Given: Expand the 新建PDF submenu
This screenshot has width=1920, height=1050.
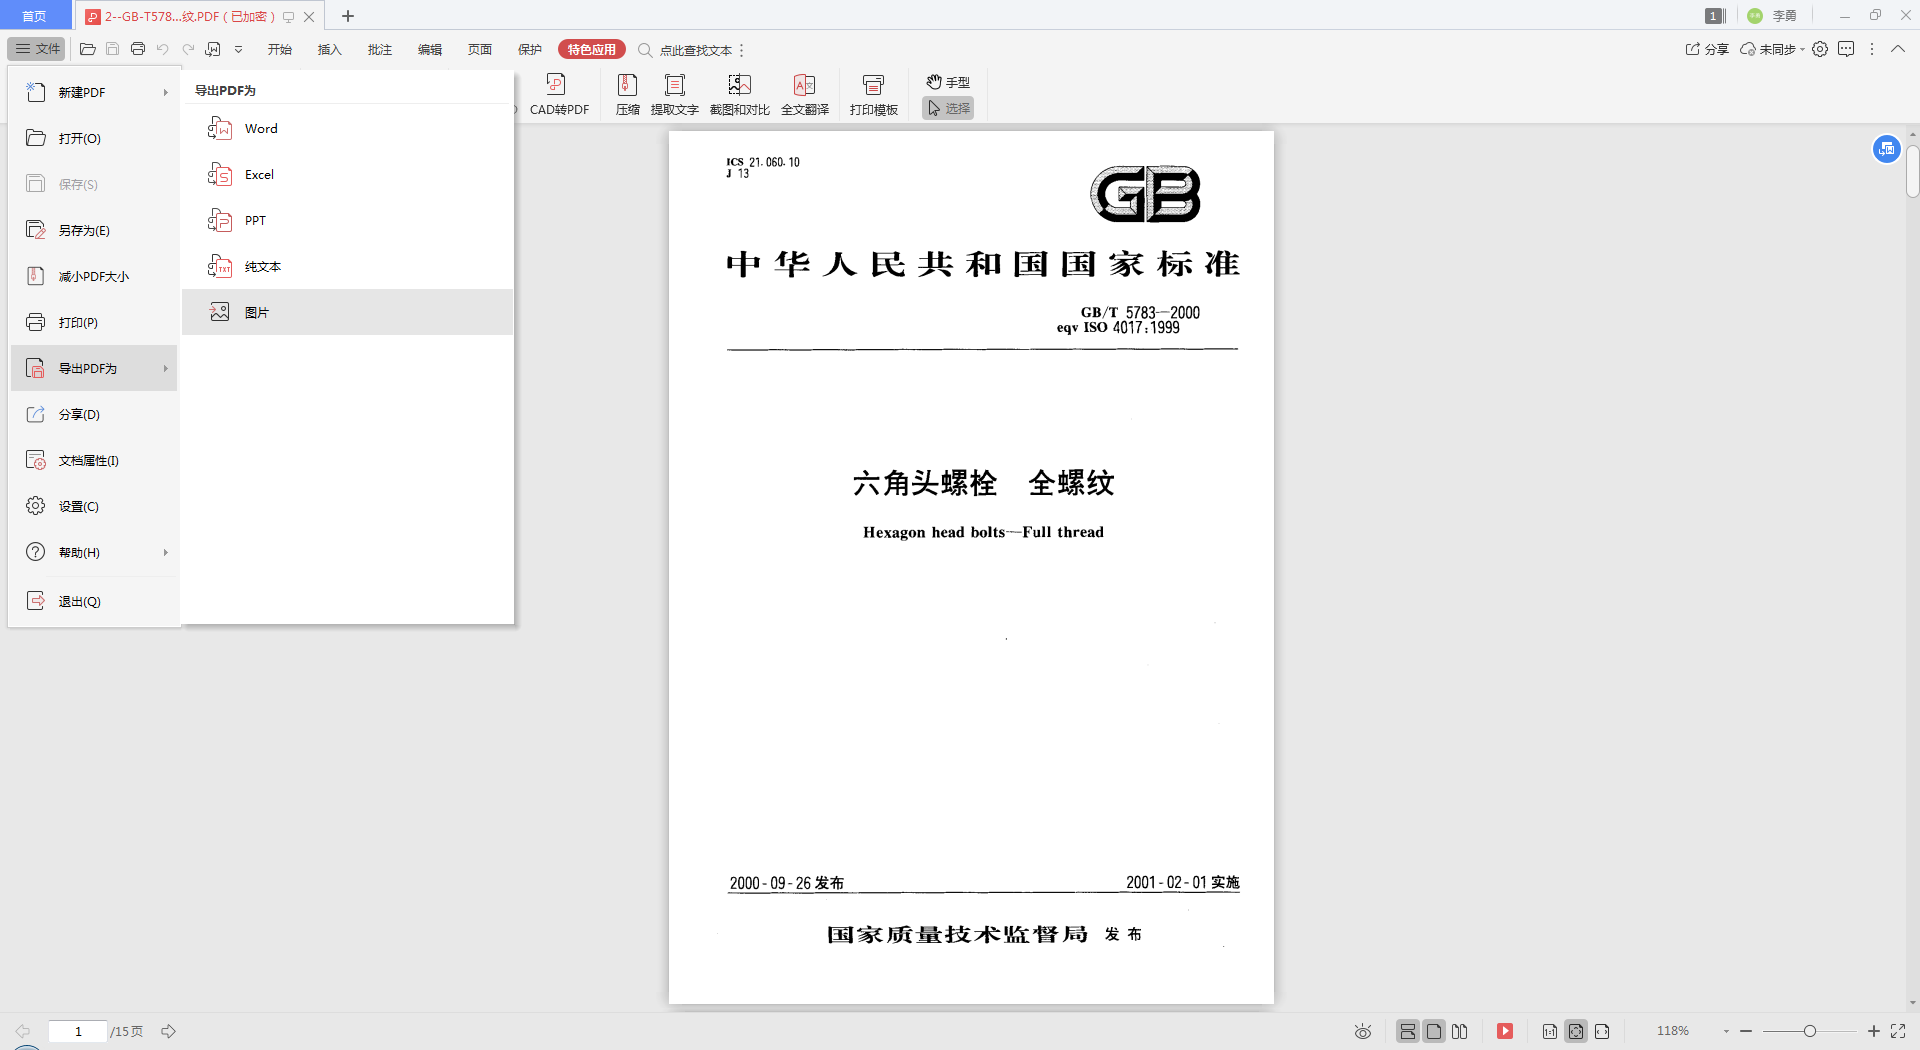Looking at the screenshot, I should (95, 92).
